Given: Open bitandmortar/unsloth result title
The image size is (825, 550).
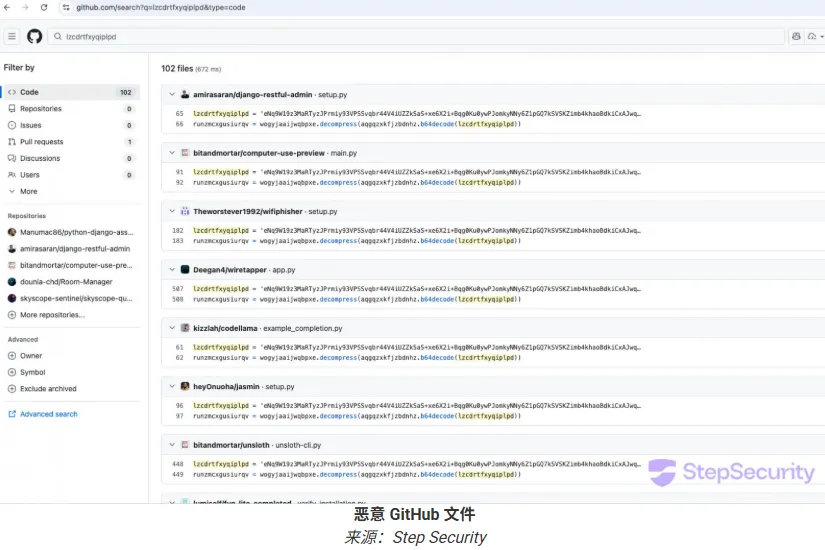Looking at the screenshot, I should click(231, 445).
